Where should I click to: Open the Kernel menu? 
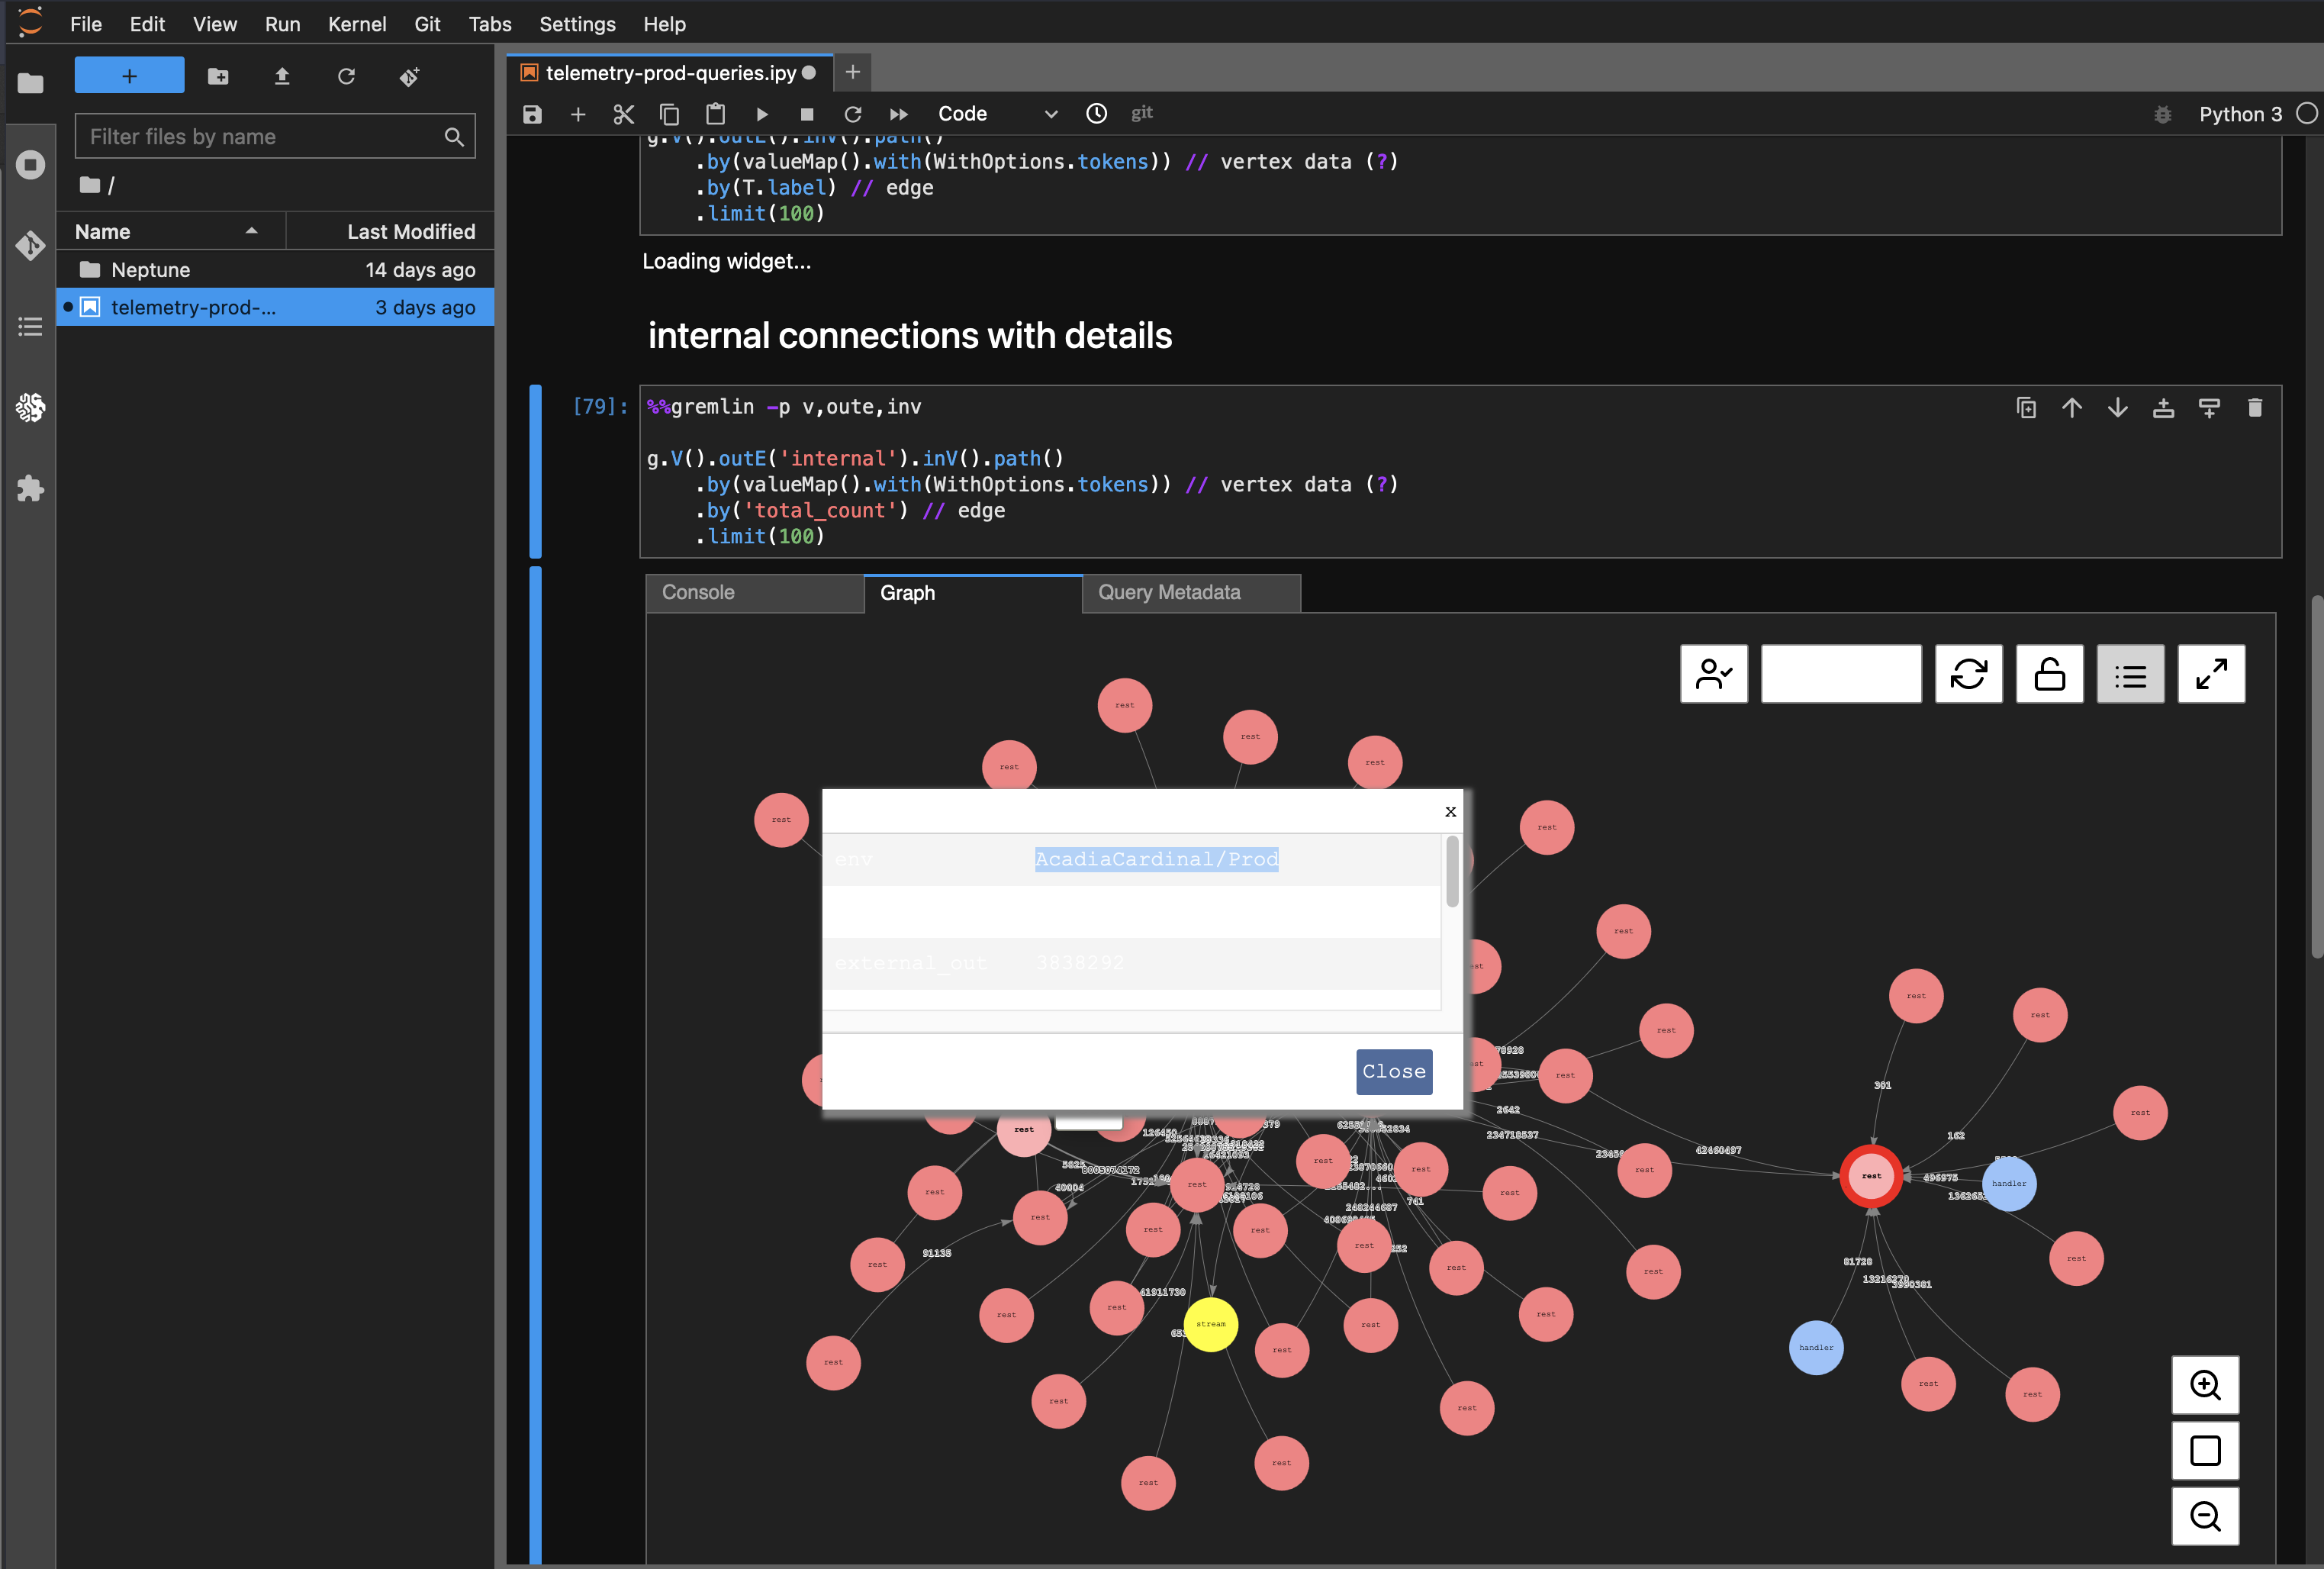(x=356, y=24)
